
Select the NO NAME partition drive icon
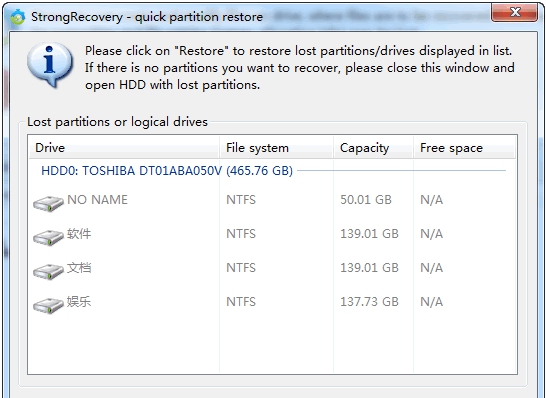[x=48, y=204]
